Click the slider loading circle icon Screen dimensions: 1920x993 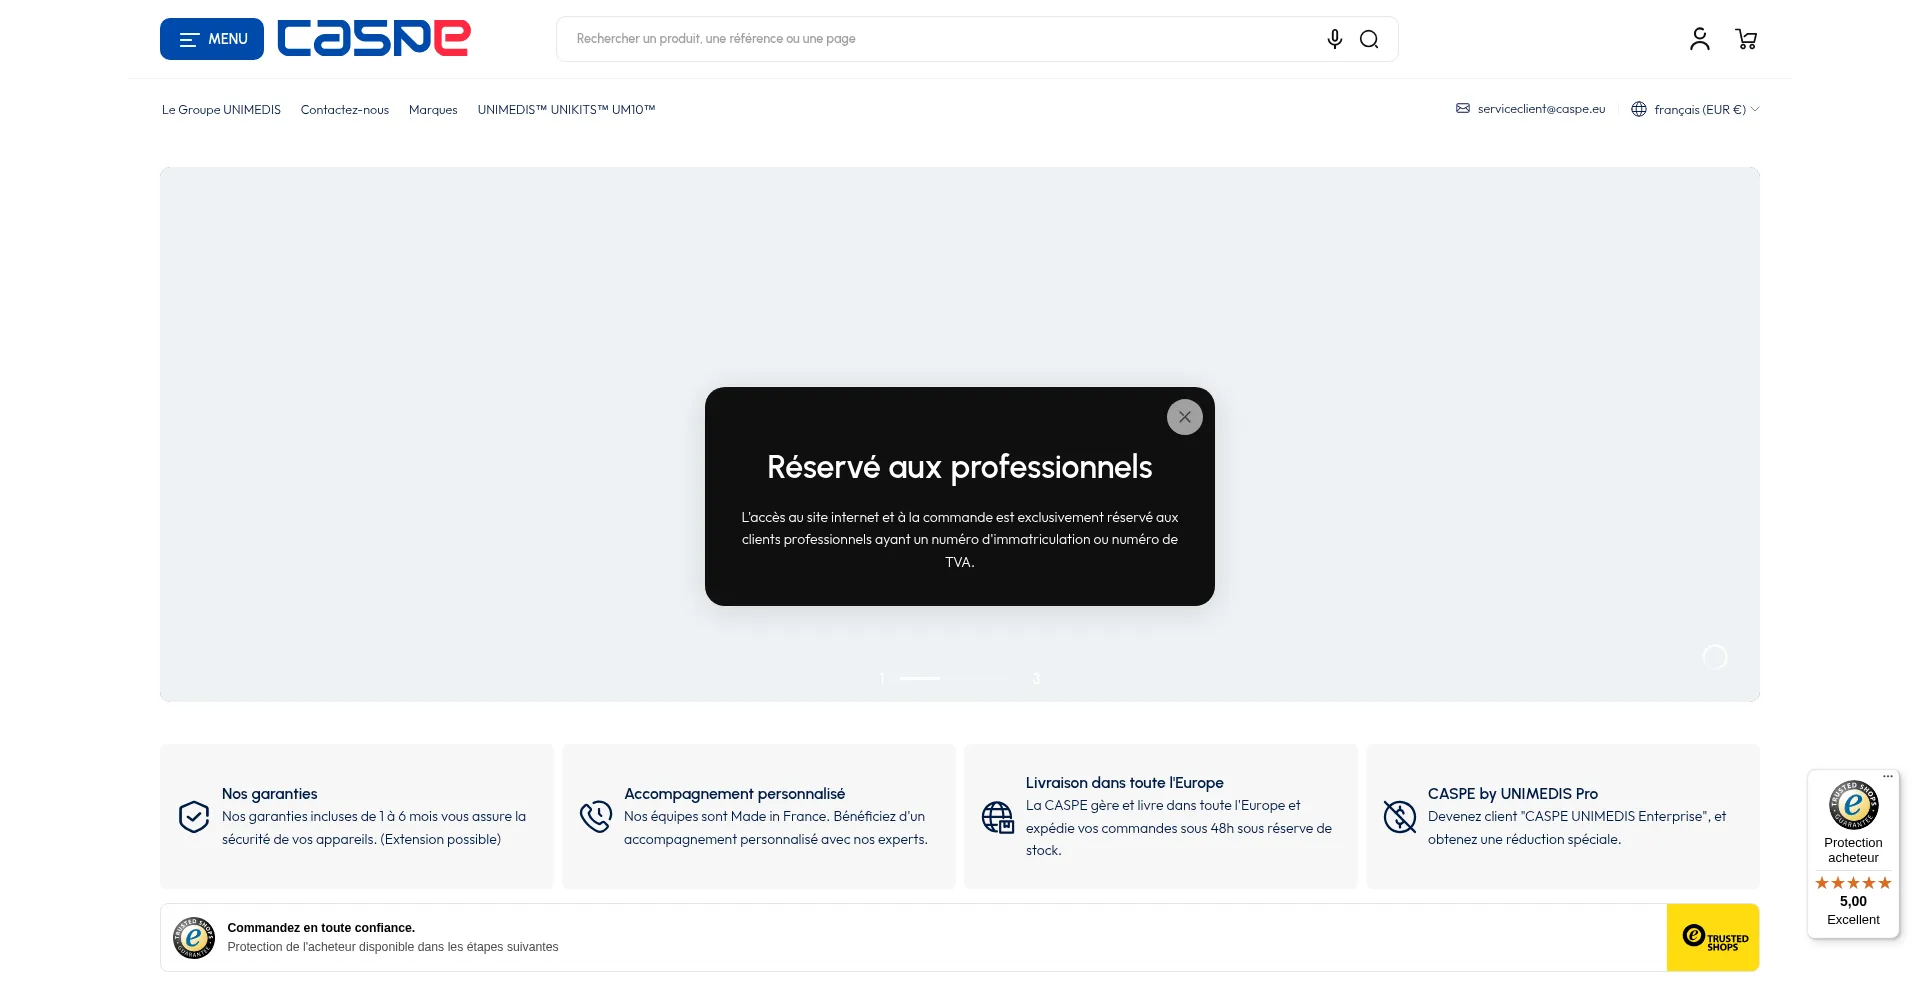(x=1715, y=657)
